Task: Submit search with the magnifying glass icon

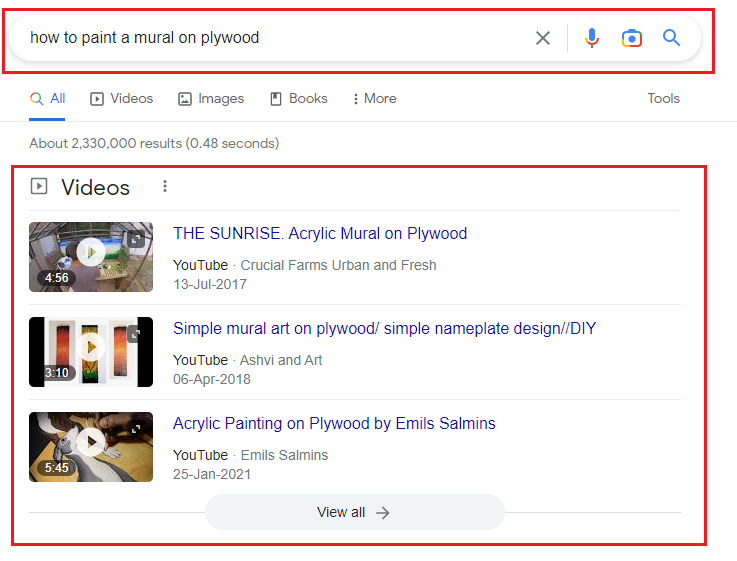Action: (x=671, y=38)
